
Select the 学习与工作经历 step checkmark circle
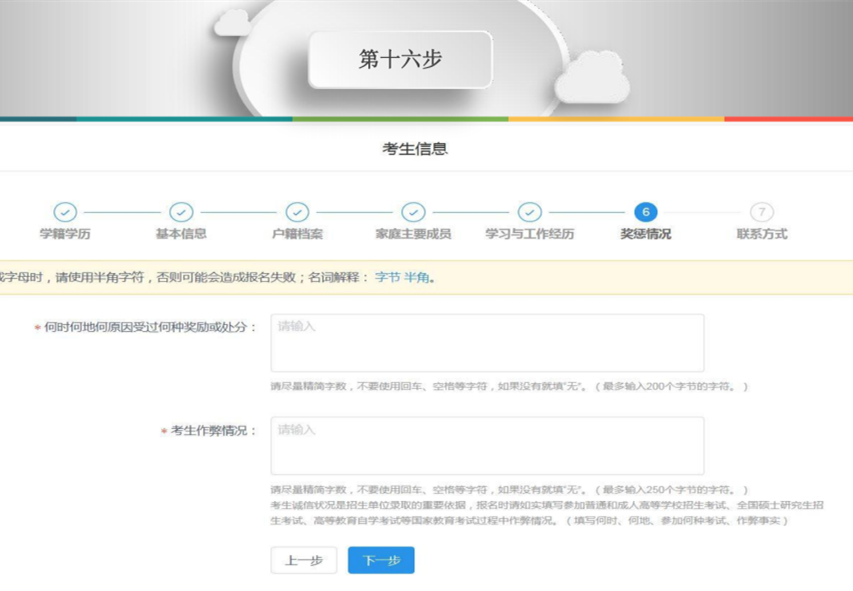[x=530, y=212]
